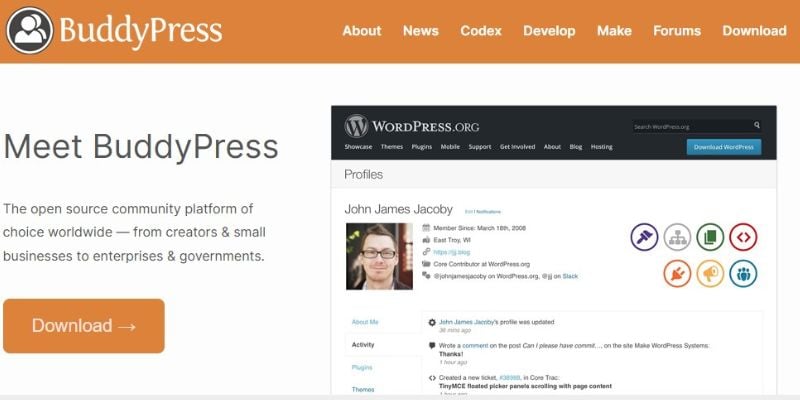
Task: Click the orange Download → button
Action: pyautogui.click(x=84, y=326)
